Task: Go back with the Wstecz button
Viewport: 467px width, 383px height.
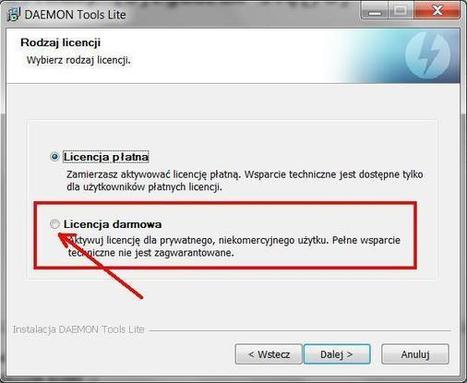Action: 269,354
